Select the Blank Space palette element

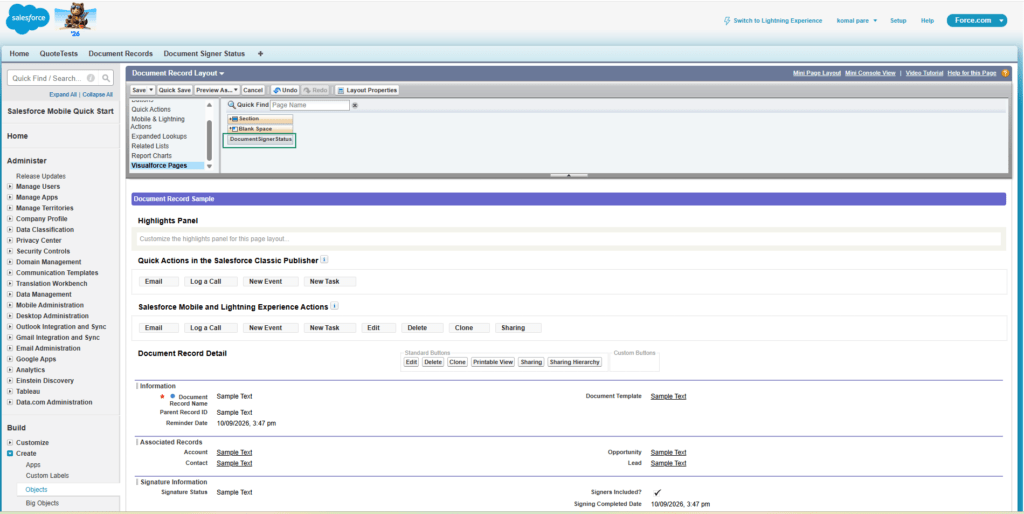point(260,129)
